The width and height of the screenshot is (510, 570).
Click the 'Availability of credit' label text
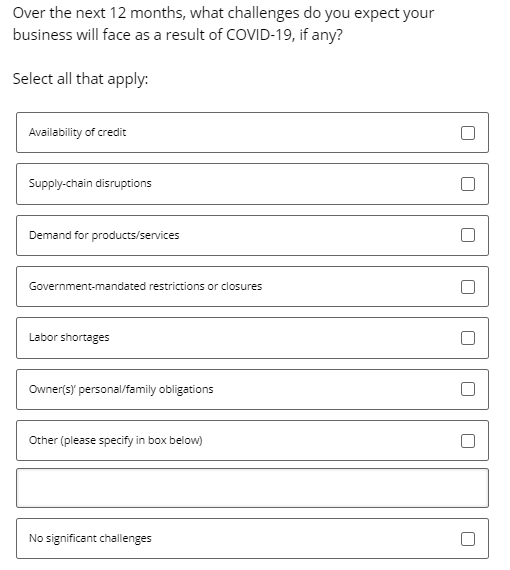click(x=77, y=132)
